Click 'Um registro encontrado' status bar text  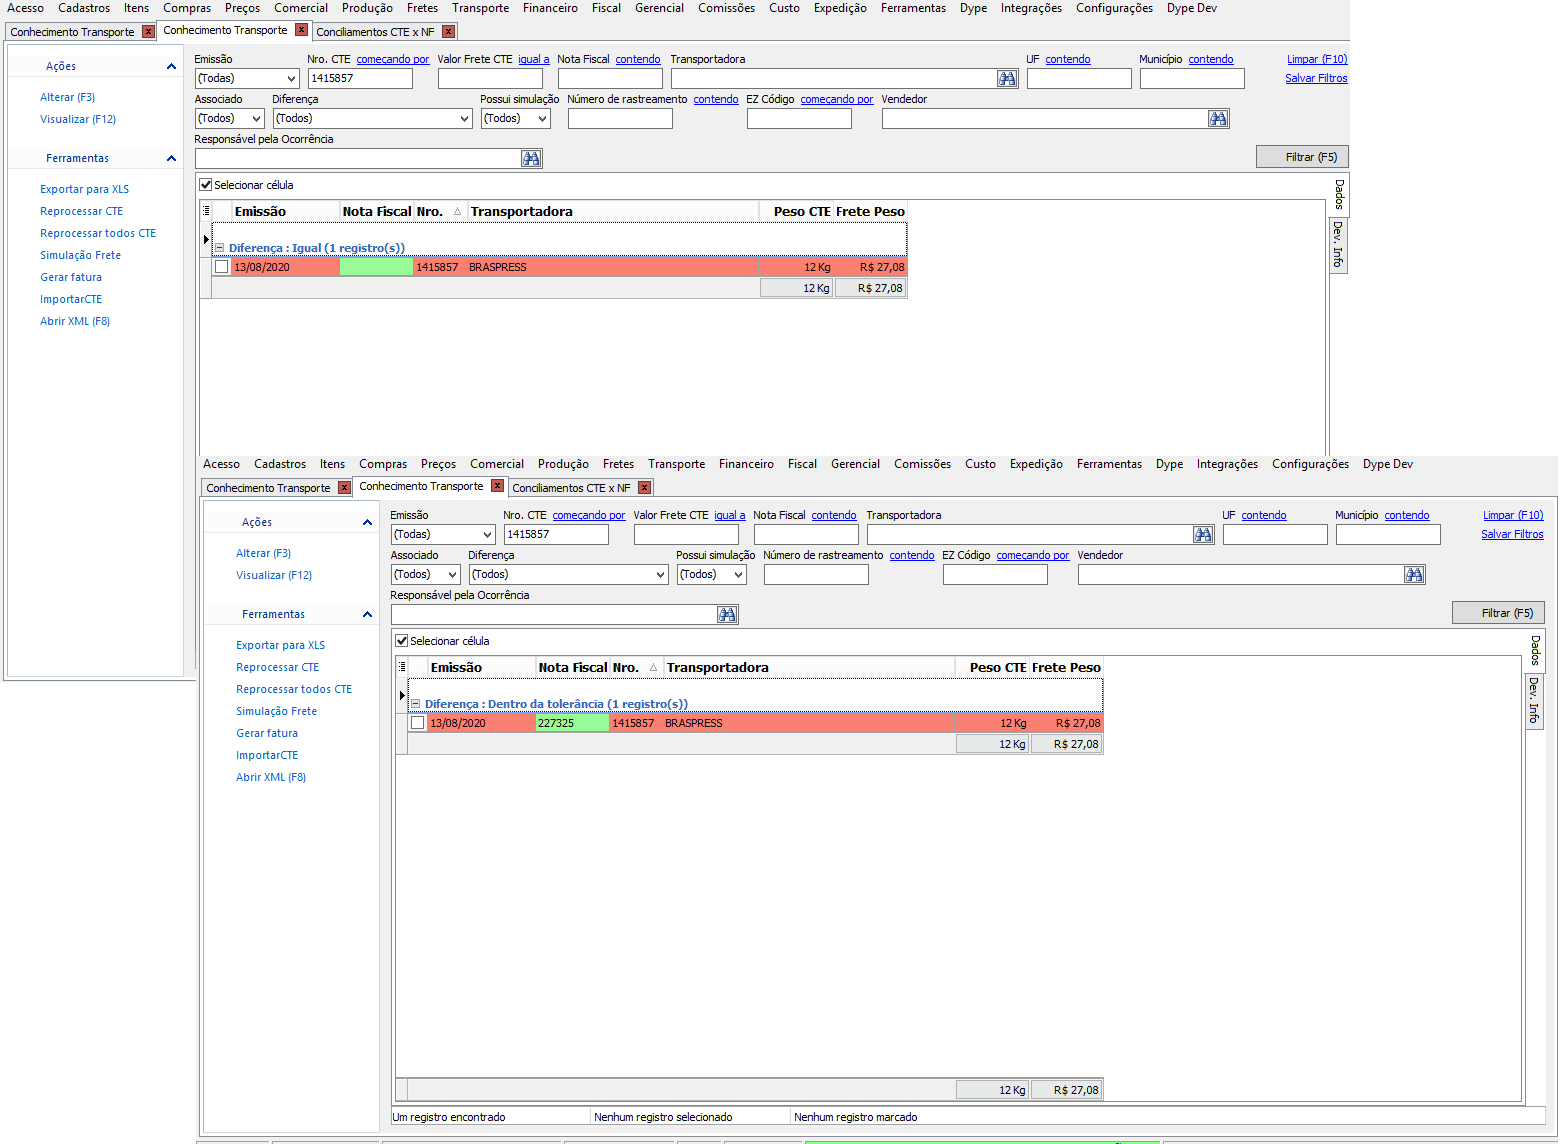pos(449,1117)
